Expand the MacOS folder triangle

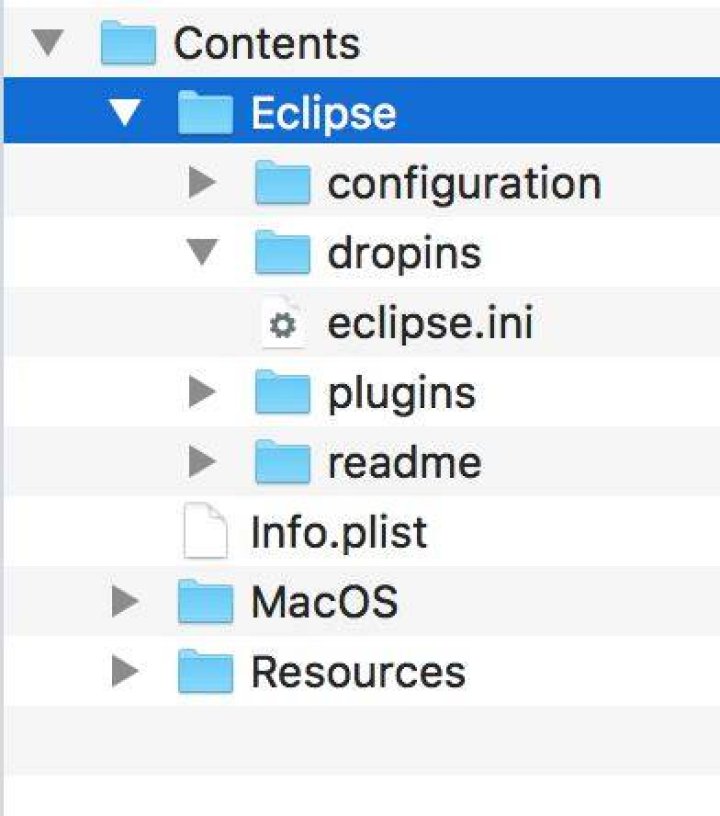(125, 601)
